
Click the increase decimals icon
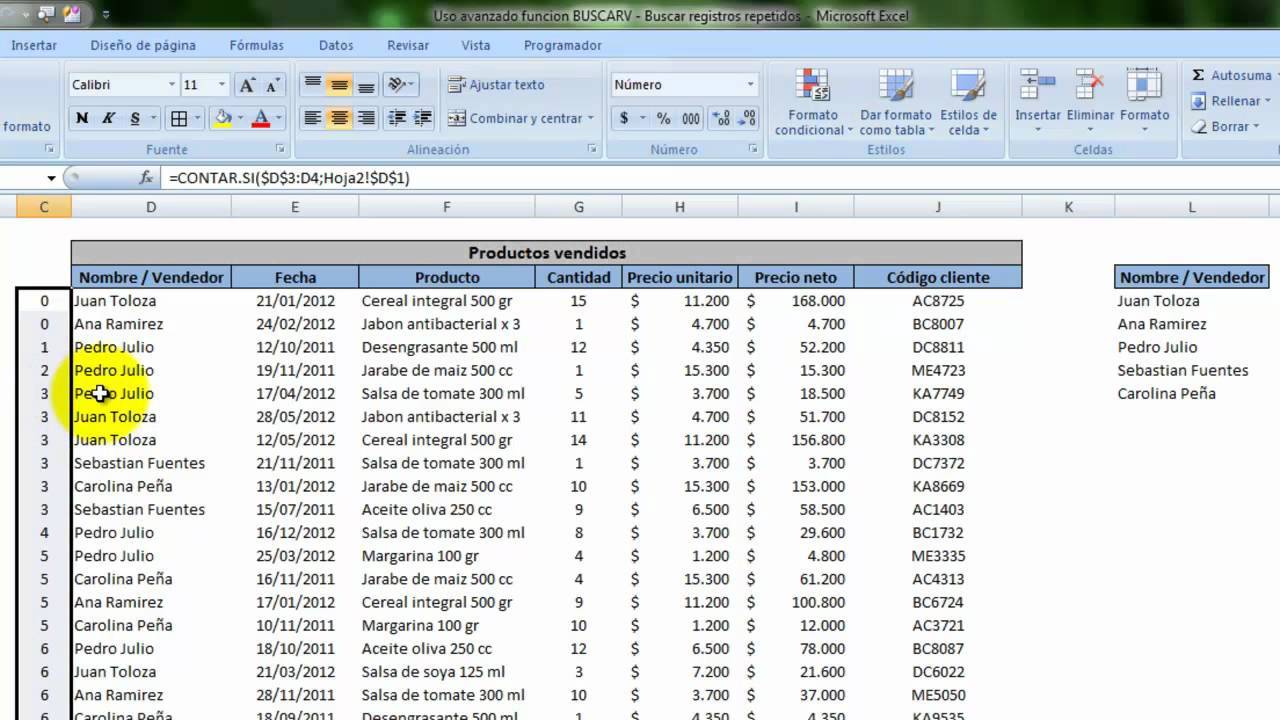pyautogui.click(x=720, y=118)
